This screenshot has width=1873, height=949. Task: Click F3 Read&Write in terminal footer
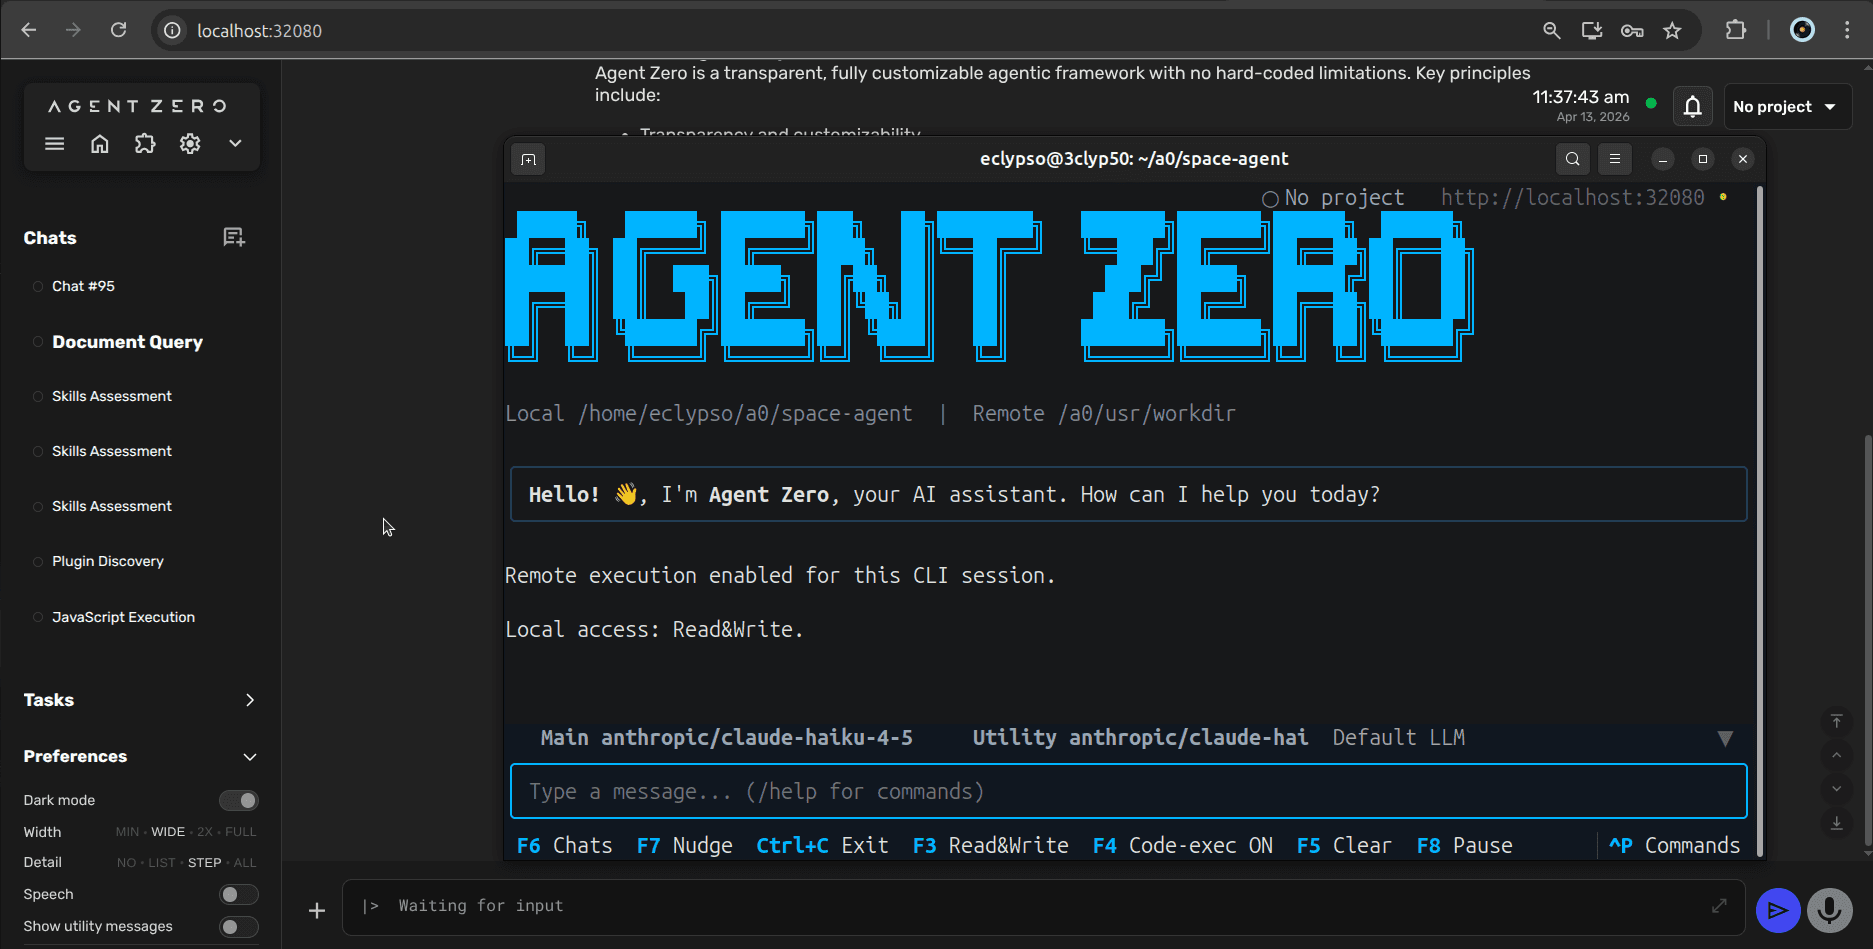991,846
